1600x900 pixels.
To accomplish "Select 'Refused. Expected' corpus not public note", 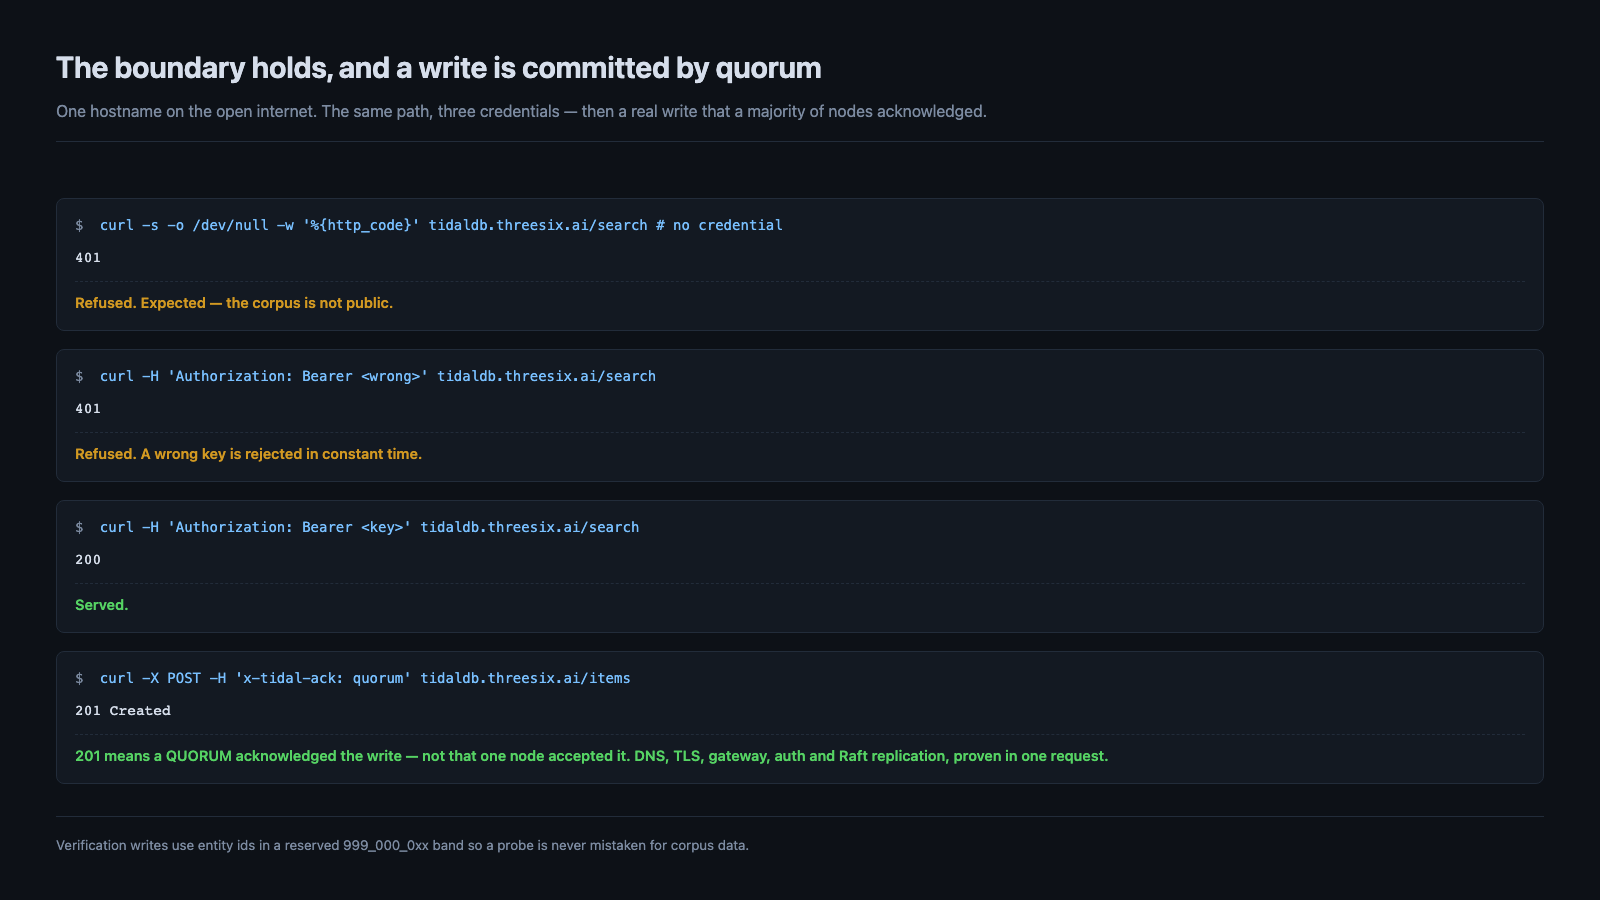I will pyautogui.click(x=234, y=303).
